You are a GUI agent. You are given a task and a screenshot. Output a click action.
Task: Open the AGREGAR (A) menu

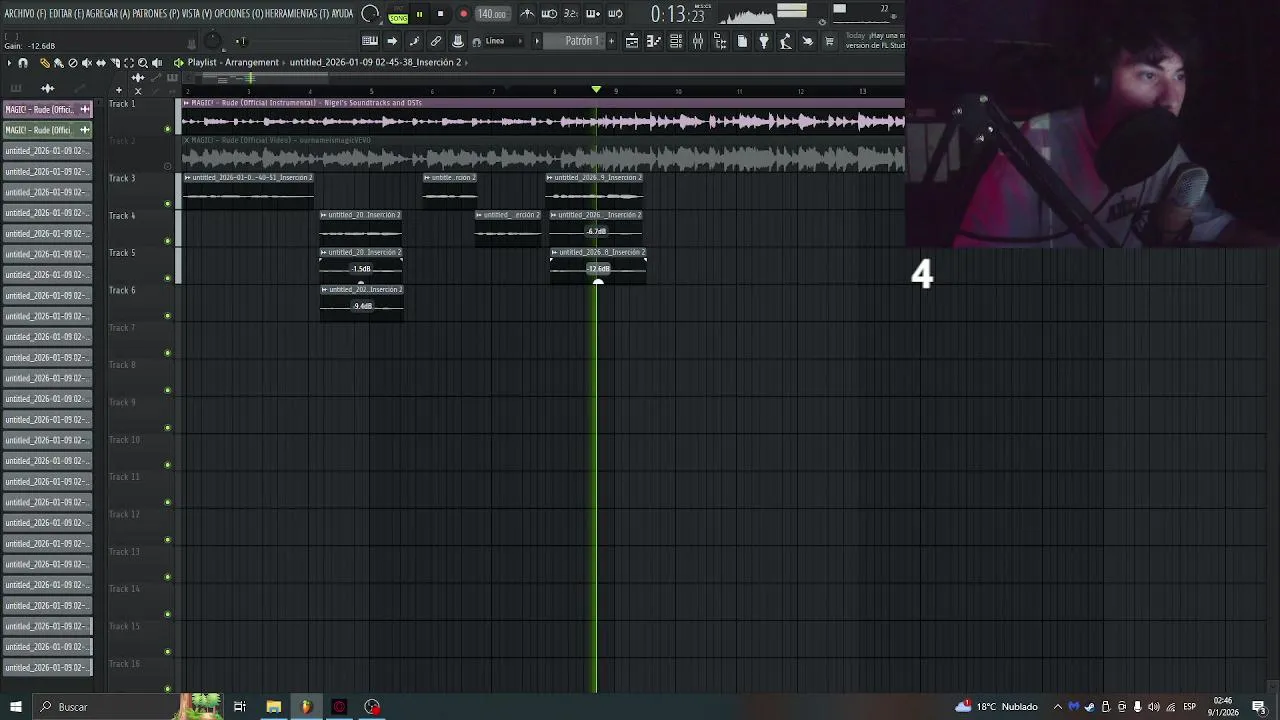tap(110, 14)
